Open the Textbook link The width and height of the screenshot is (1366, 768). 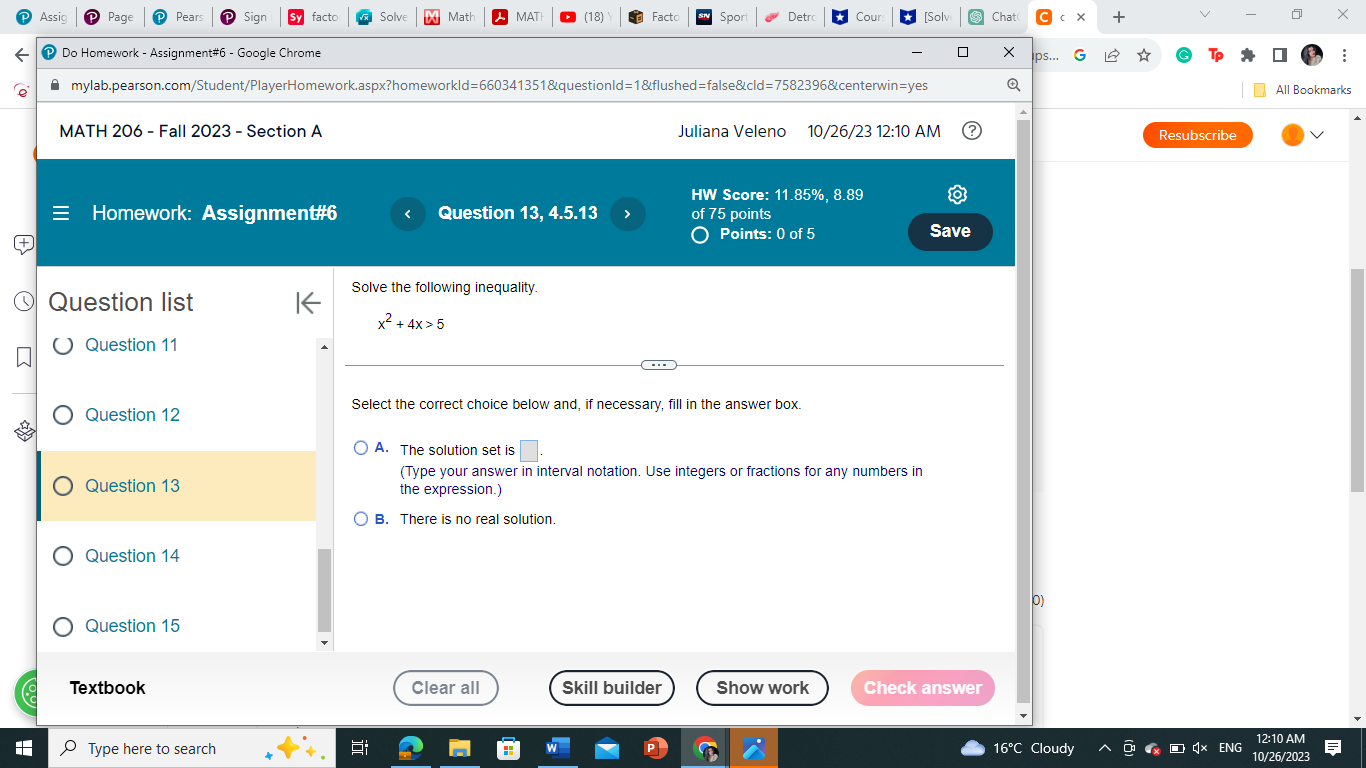(x=107, y=688)
